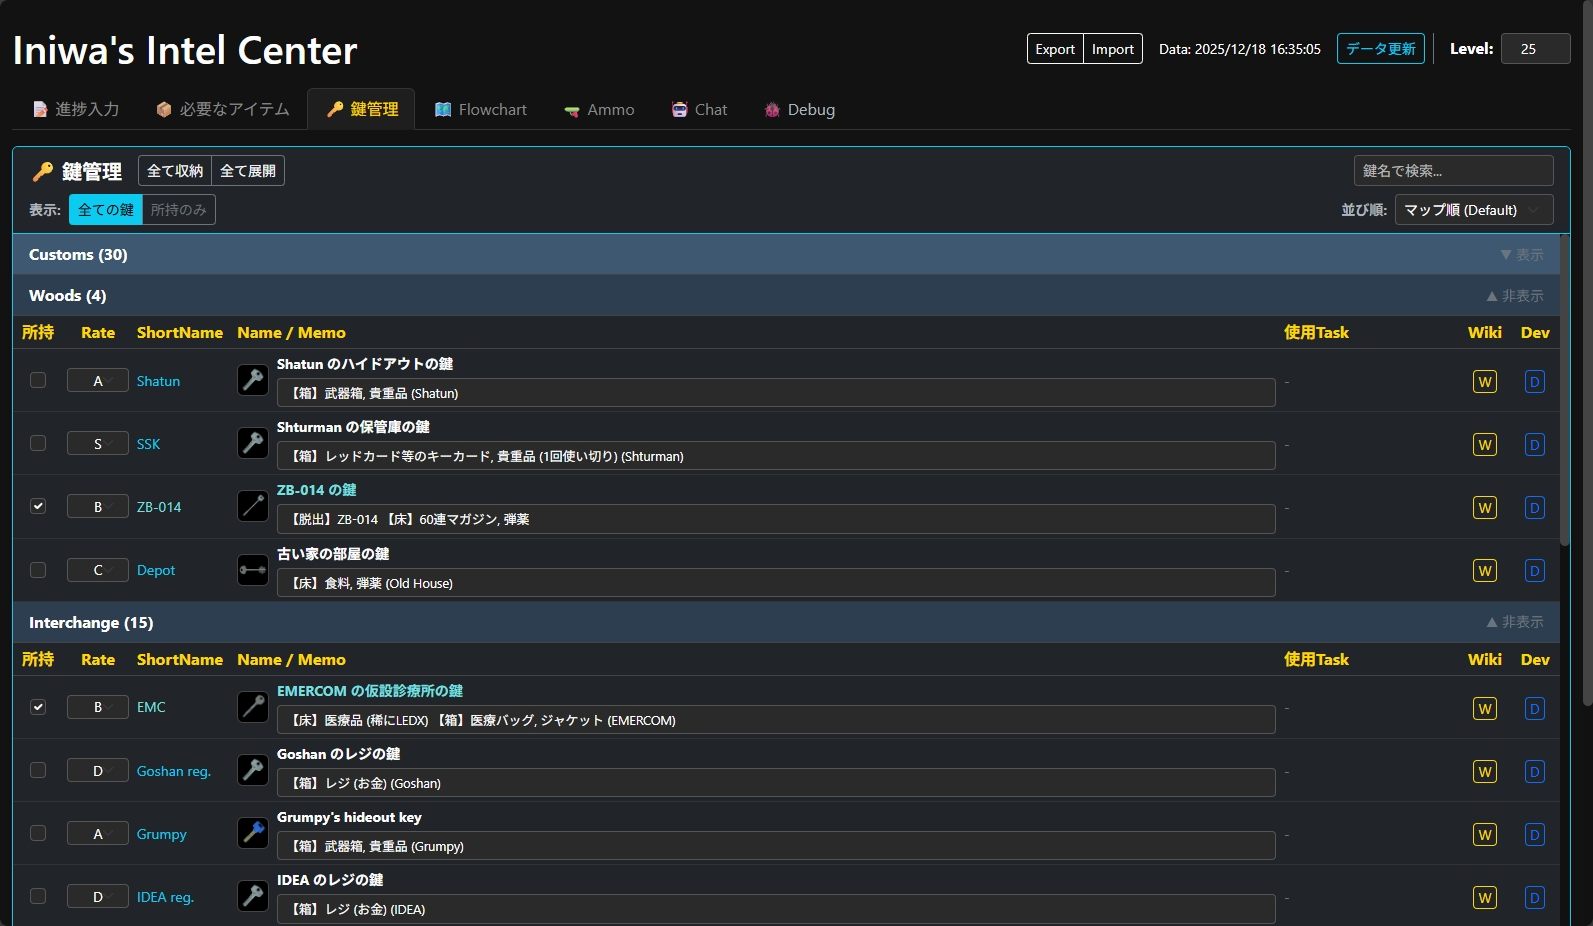Collapse the Woods (4) section
Screen dimensions: 1593x926
pyautogui.click(x=1514, y=296)
